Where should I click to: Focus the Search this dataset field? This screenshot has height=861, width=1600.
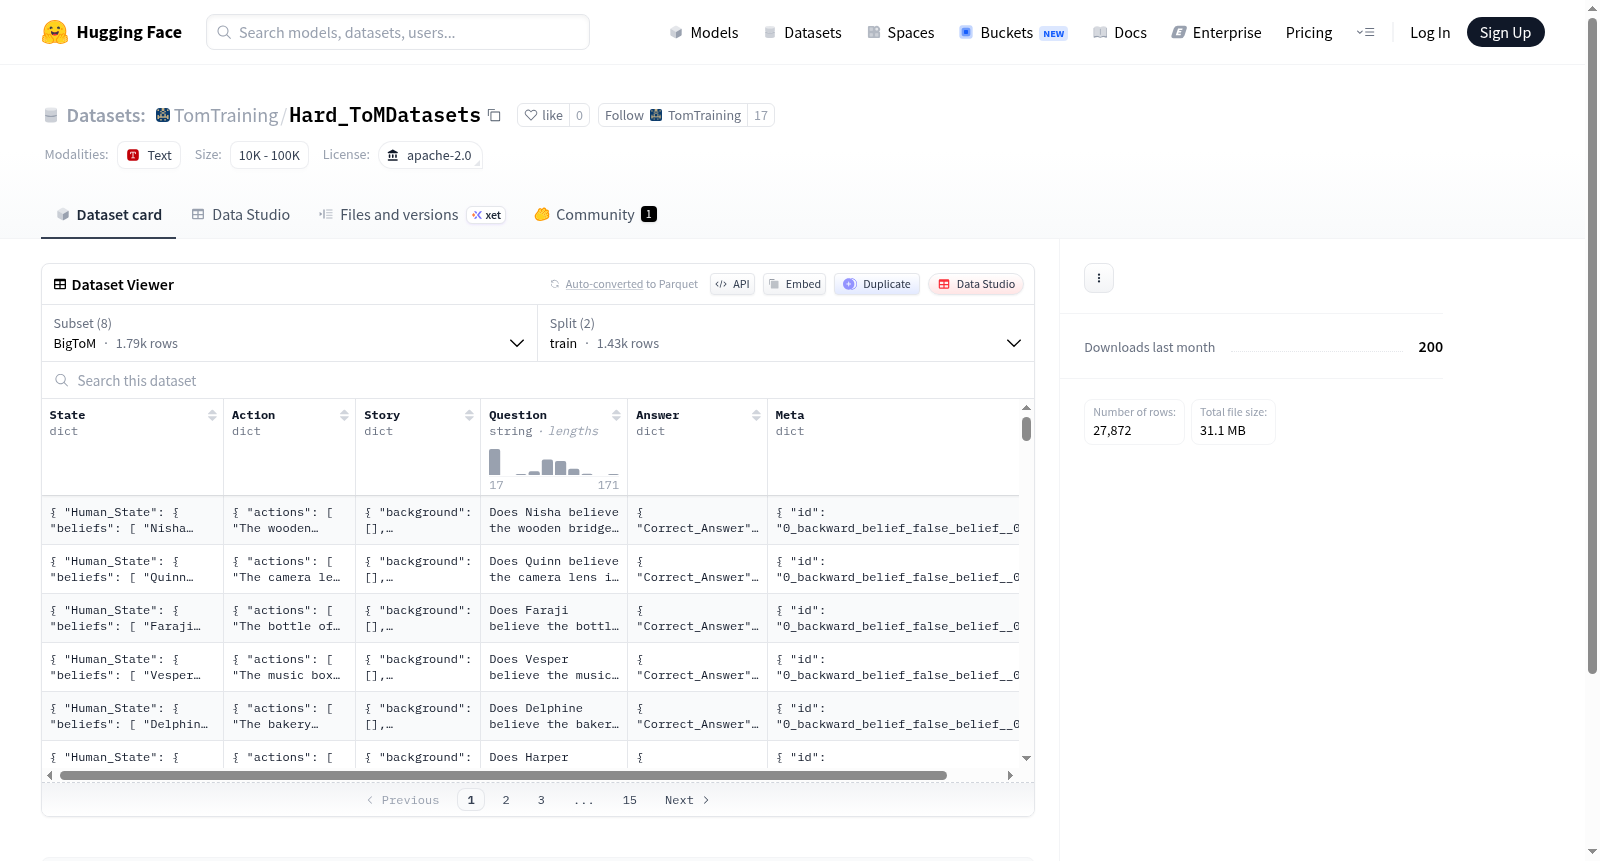tap(538, 380)
